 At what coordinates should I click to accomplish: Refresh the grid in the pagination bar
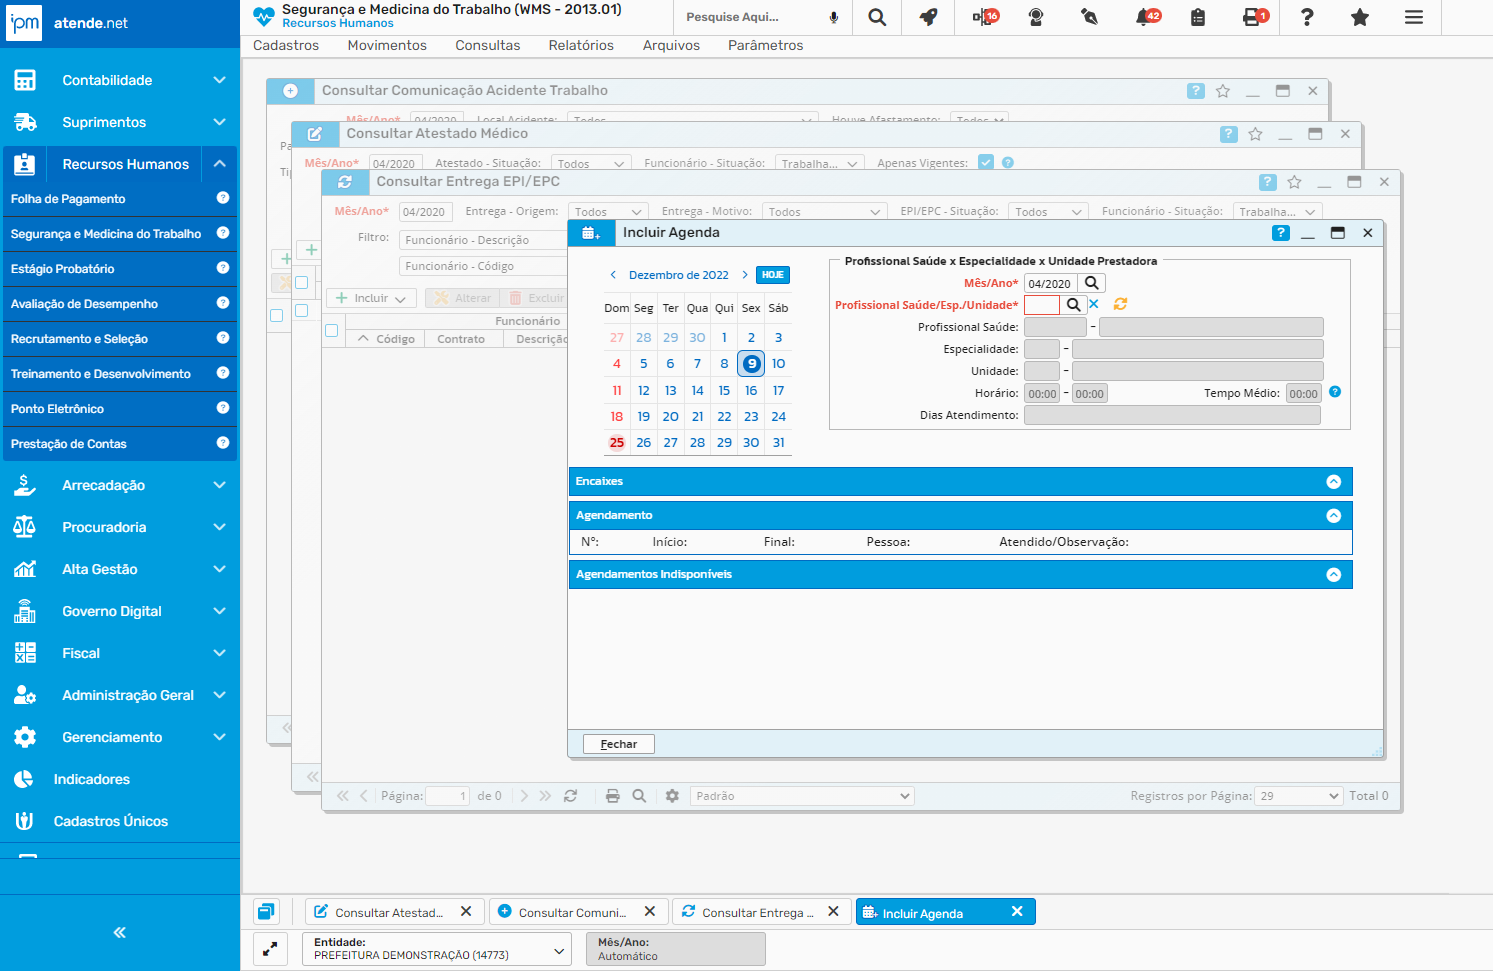pos(570,796)
